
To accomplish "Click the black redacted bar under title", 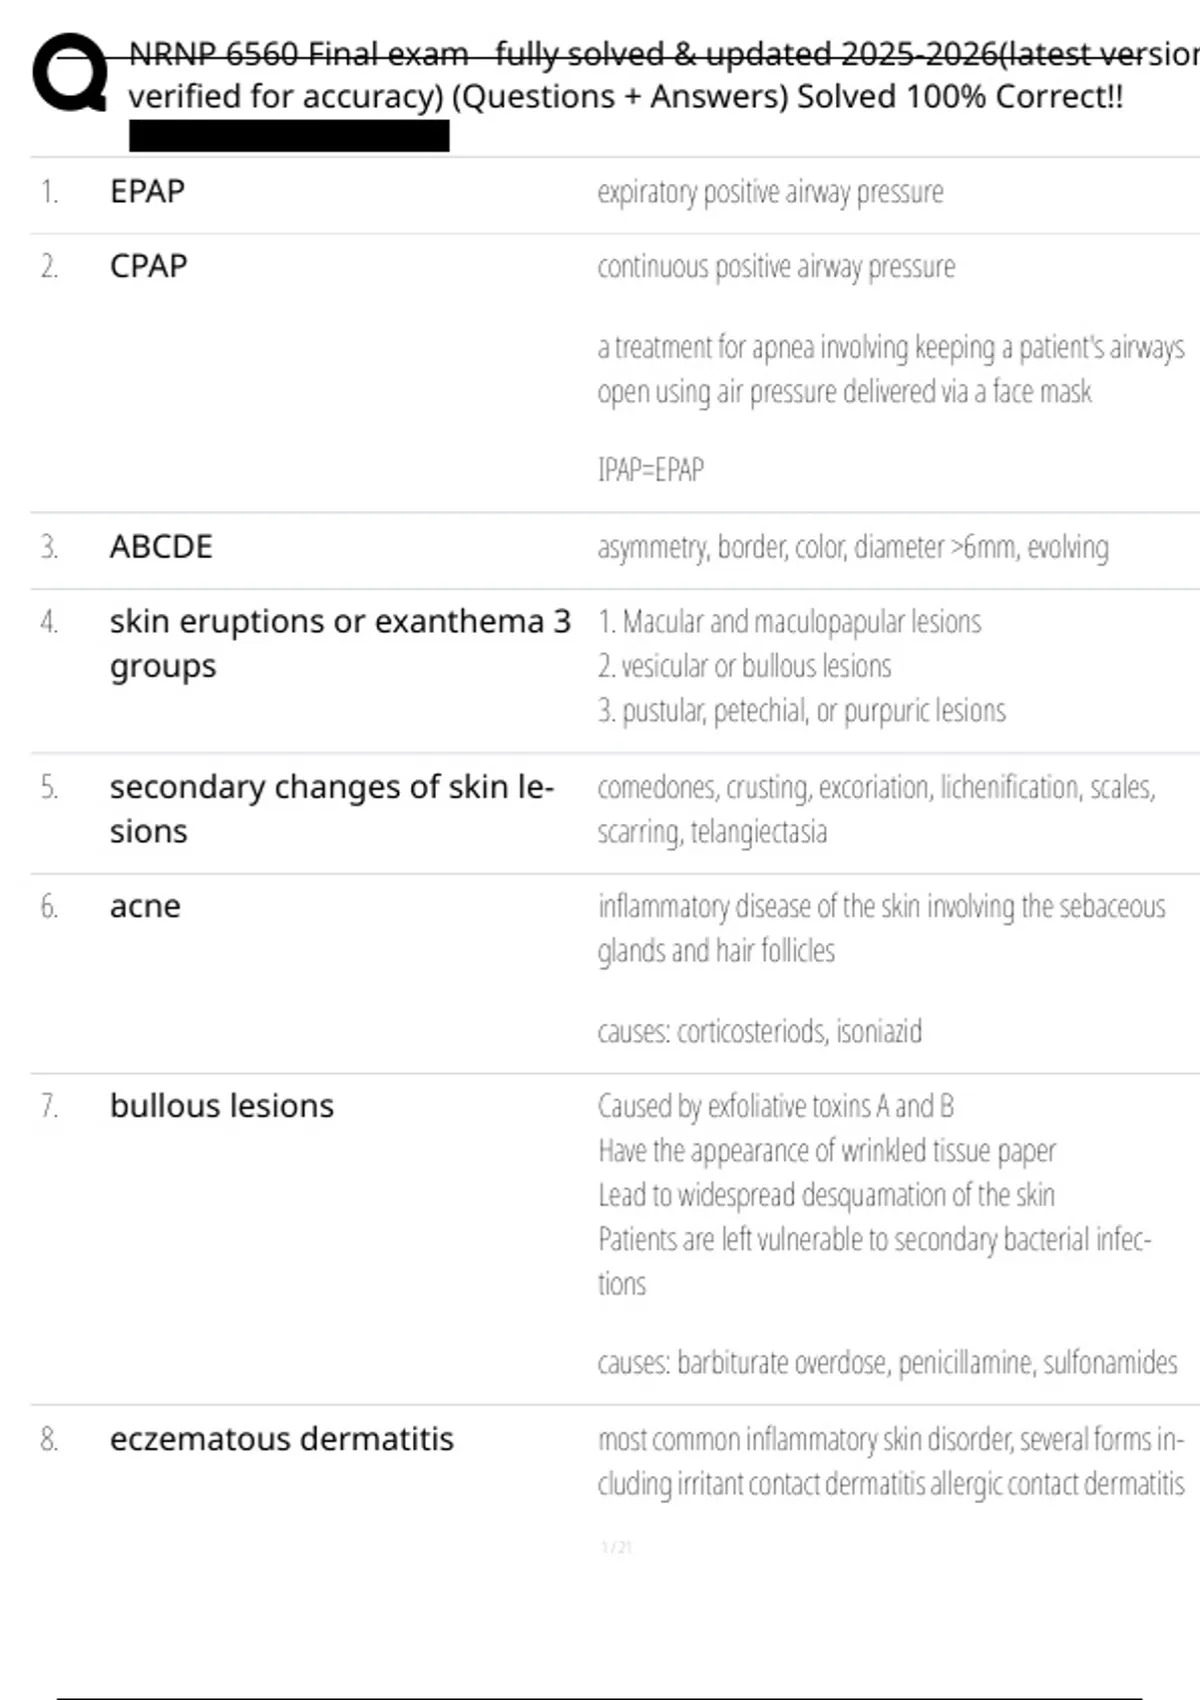I will 289,136.
